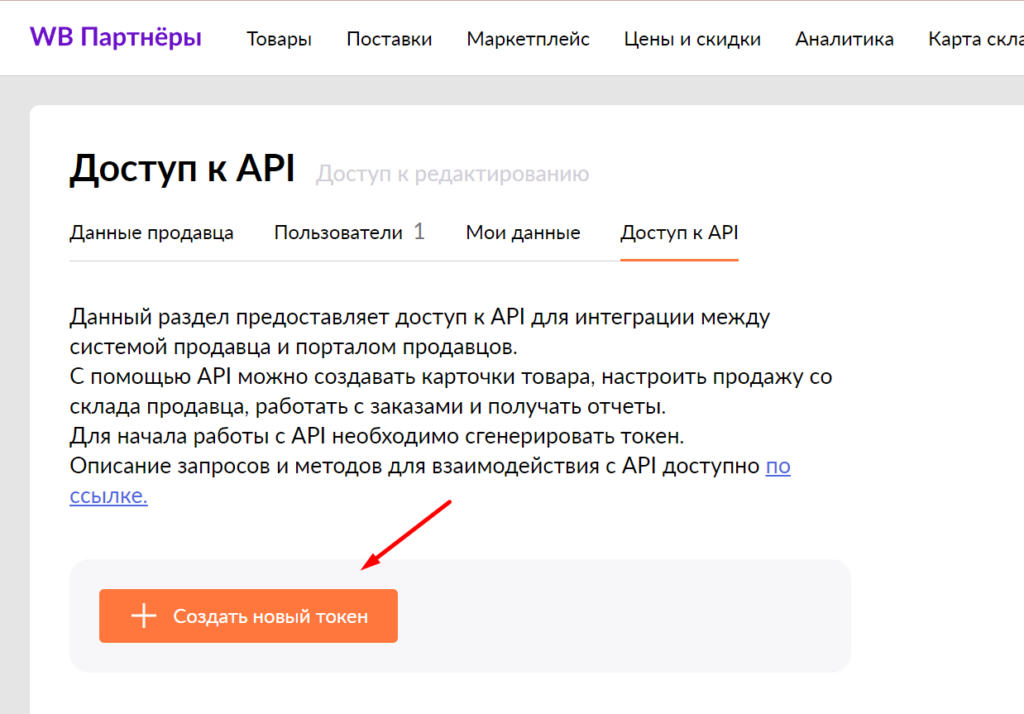
Task: Open the Товары menu
Action: 279,39
